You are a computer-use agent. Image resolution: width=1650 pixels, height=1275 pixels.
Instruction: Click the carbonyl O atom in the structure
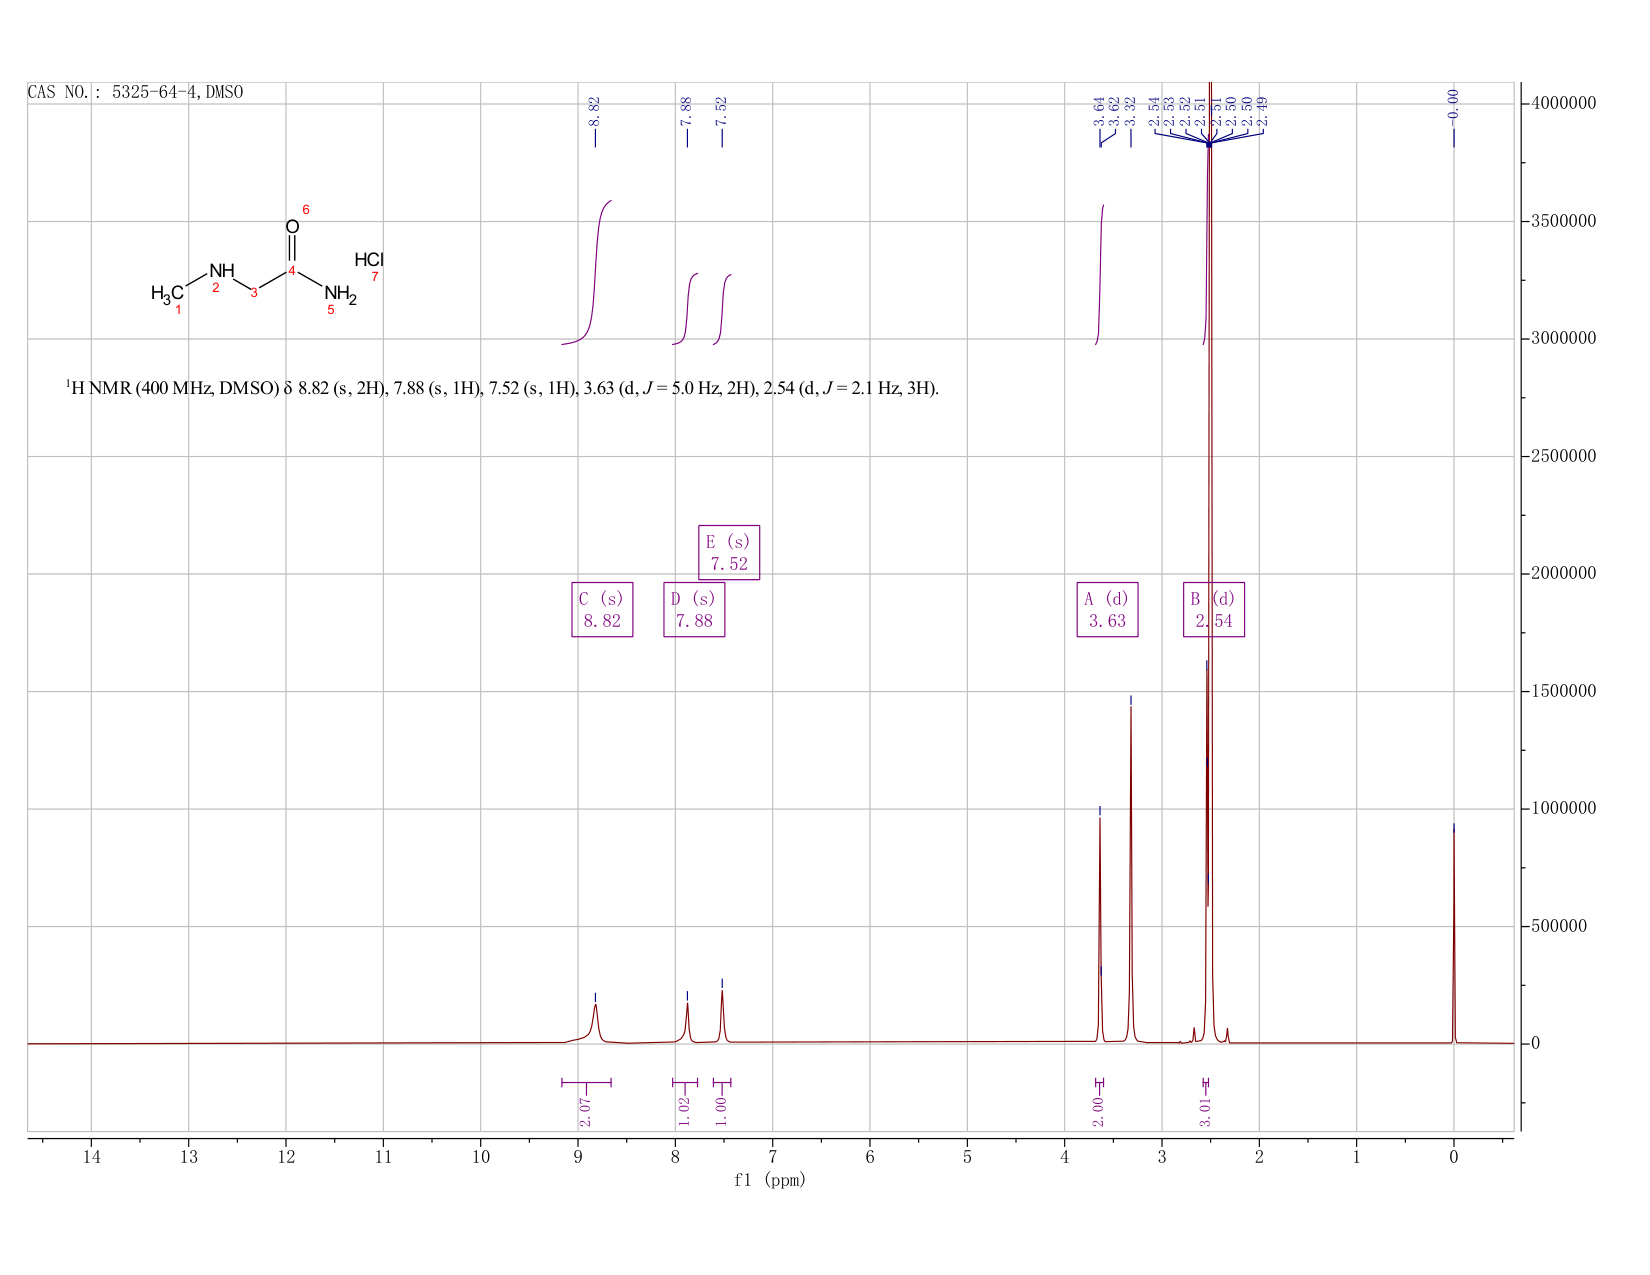pos(292,227)
